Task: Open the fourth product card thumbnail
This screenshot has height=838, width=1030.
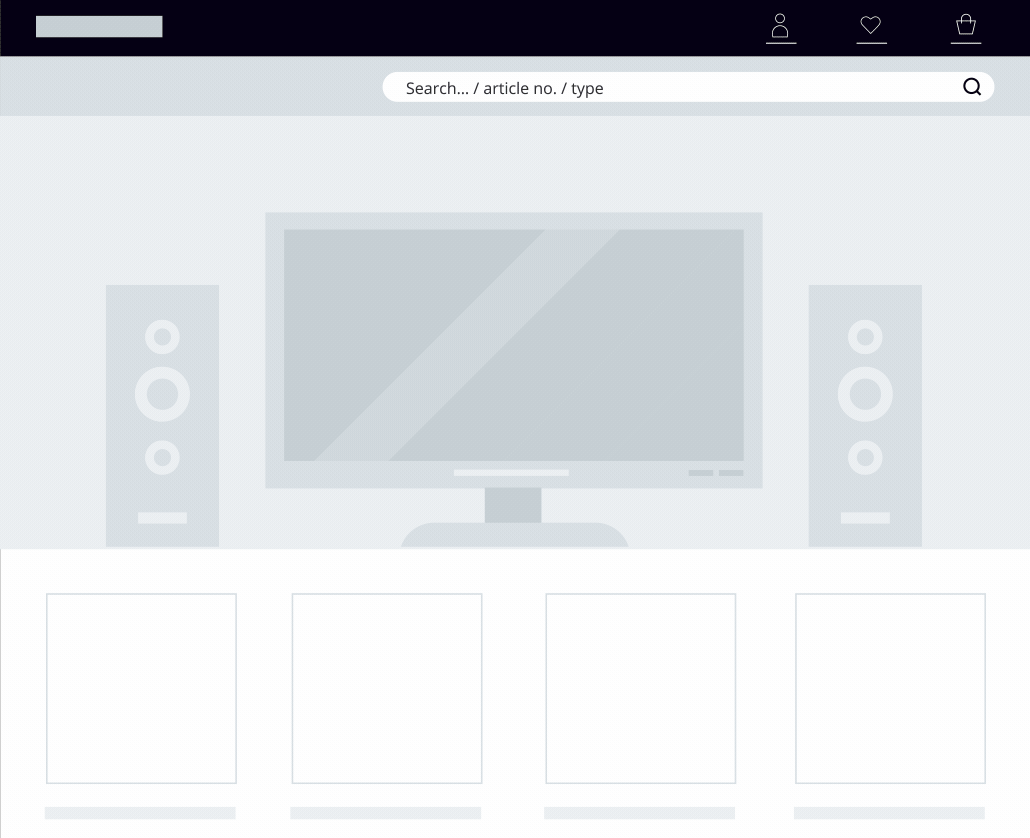Action: 890,688
